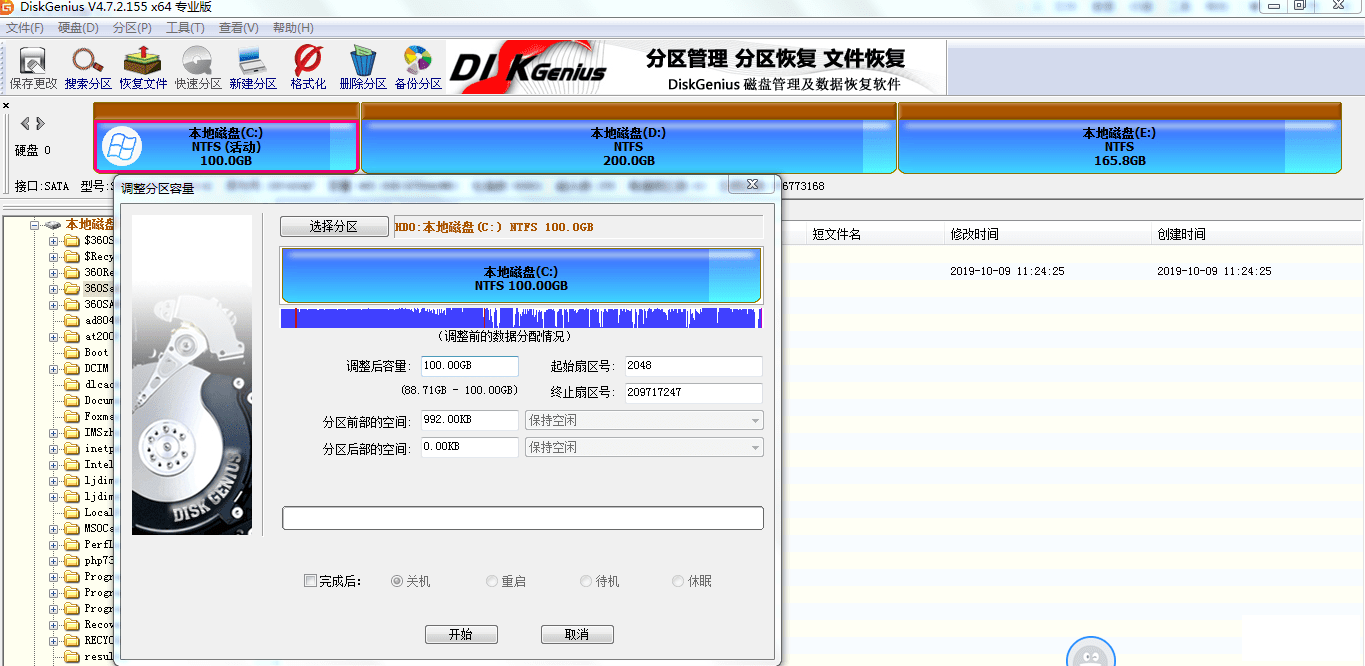Collapse the 本地磁盘 tree root node
Viewport: 1365px width, 666px height.
click(x=37, y=225)
